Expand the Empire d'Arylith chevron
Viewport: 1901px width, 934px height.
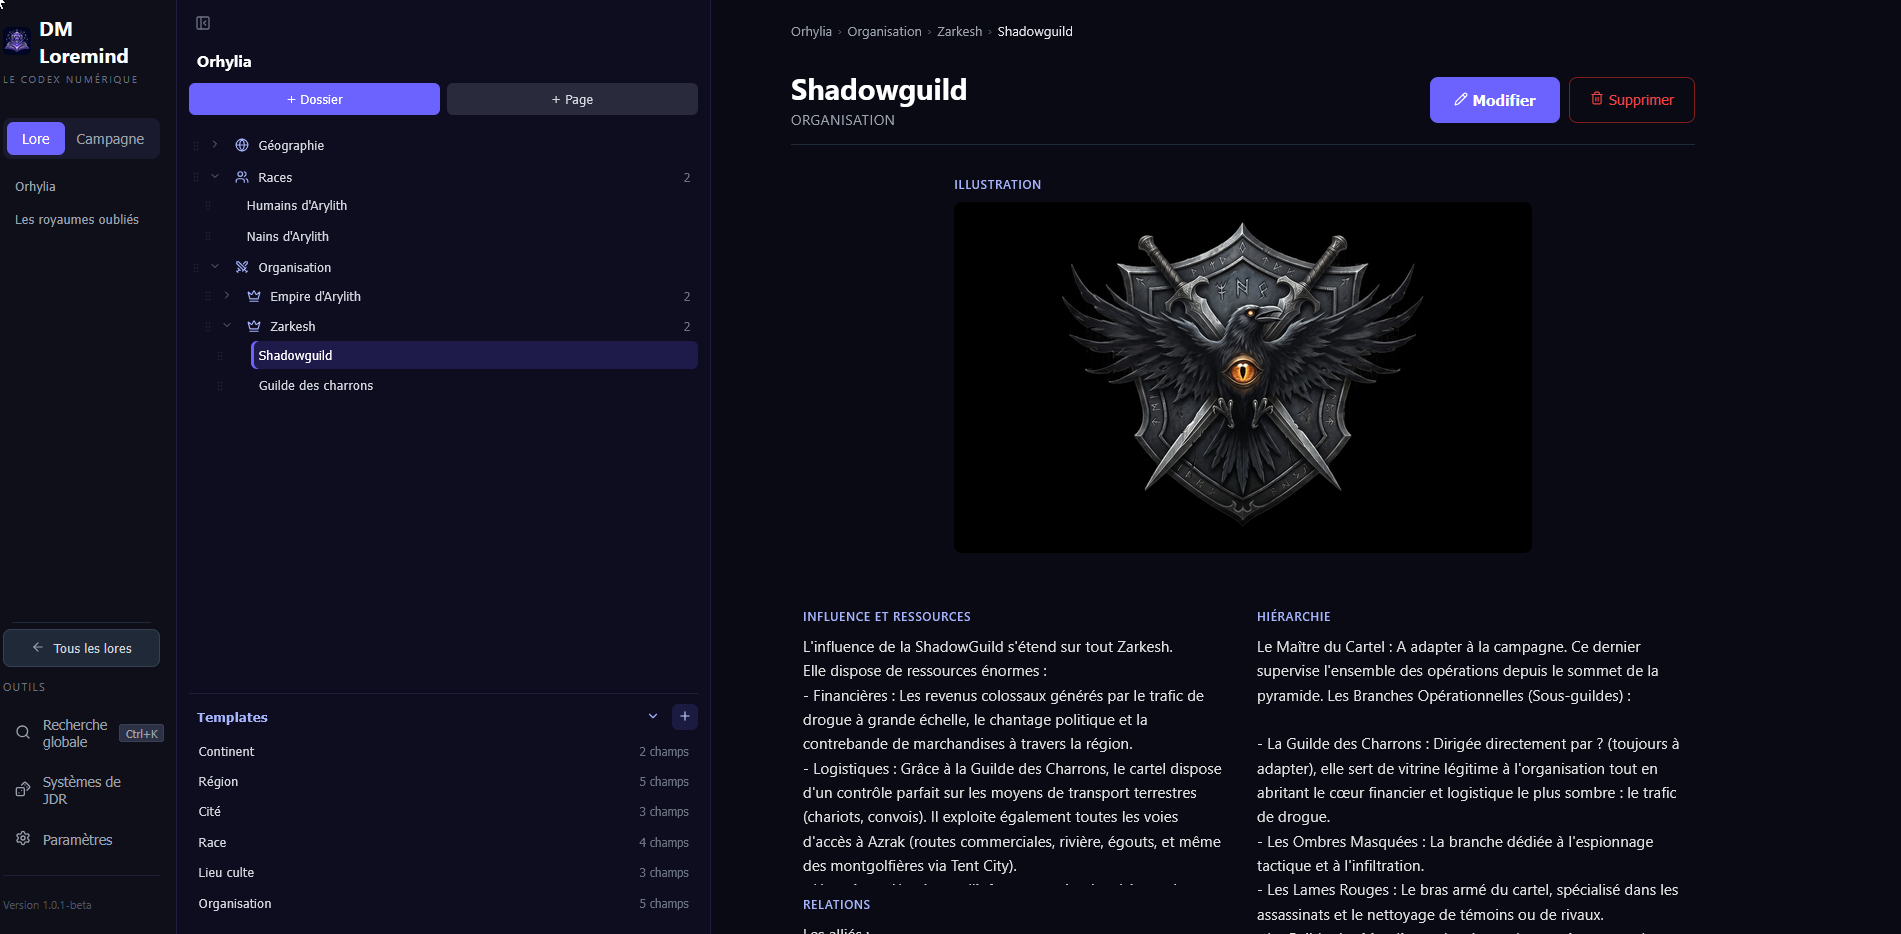pyautogui.click(x=227, y=296)
